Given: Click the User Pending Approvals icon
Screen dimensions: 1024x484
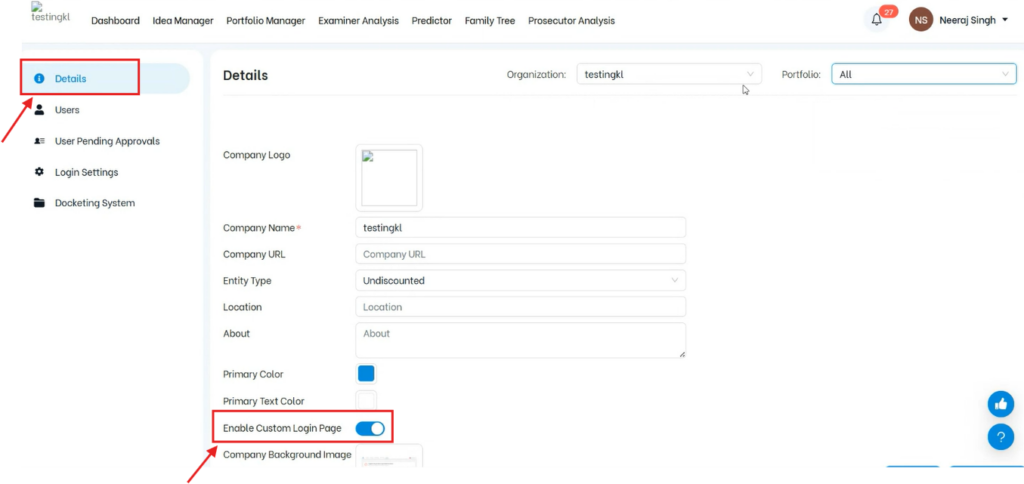Looking at the screenshot, I should (x=39, y=141).
